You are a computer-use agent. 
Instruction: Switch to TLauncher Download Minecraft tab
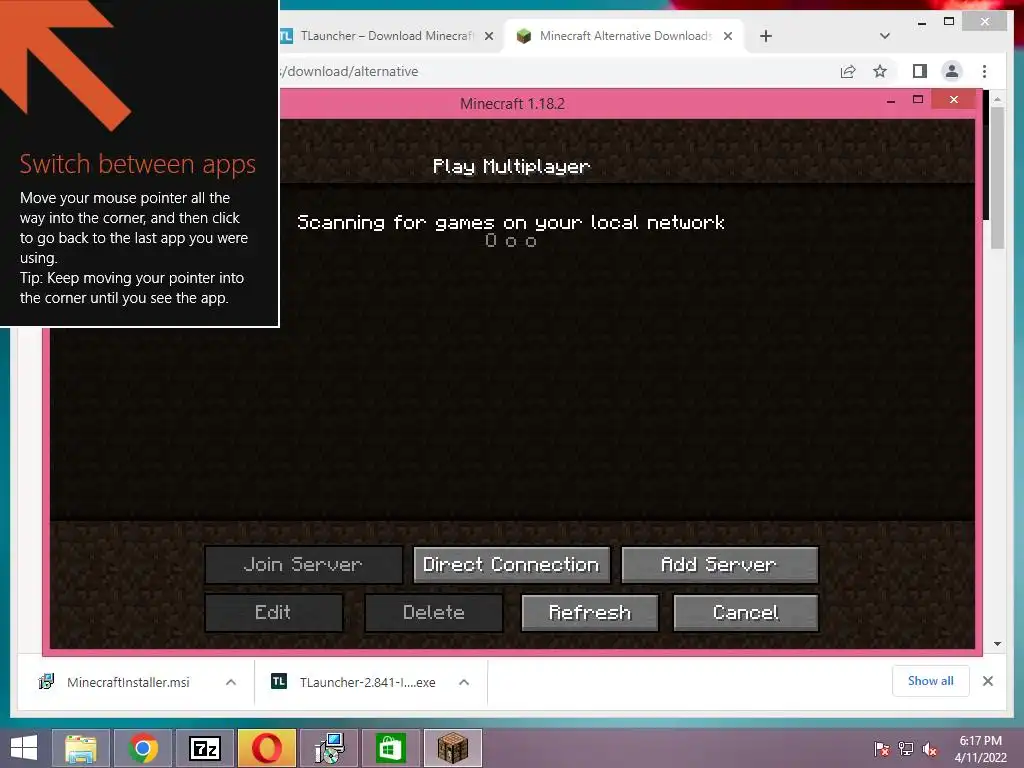(387, 36)
